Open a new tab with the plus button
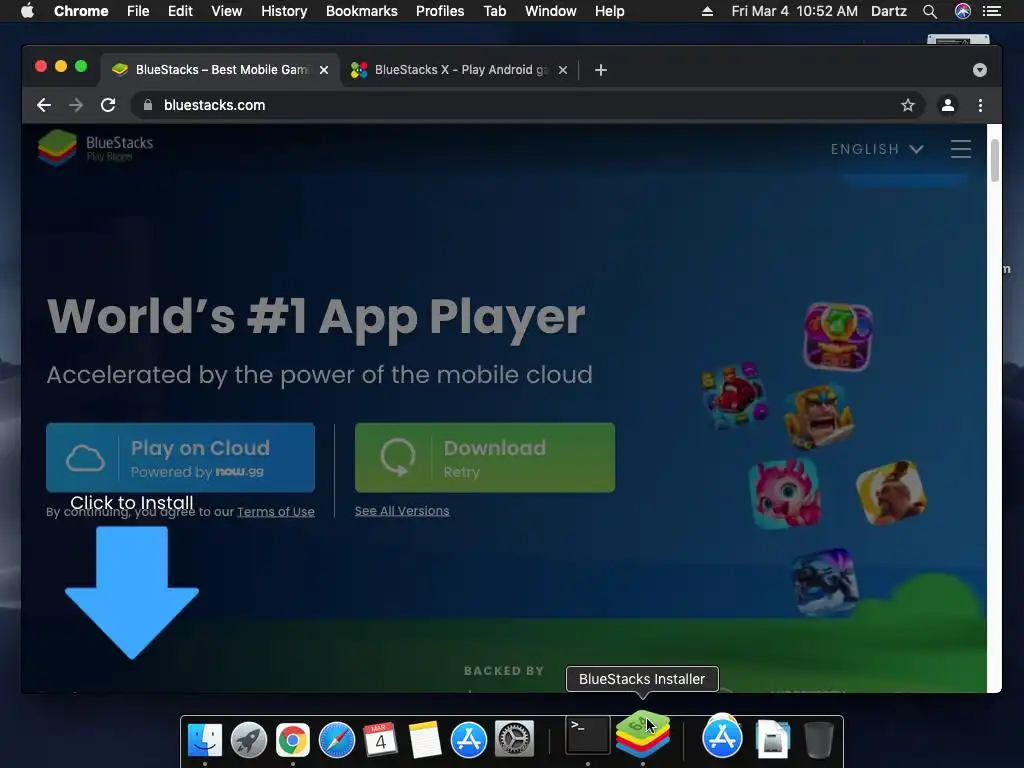The height and width of the screenshot is (768, 1024). point(601,70)
